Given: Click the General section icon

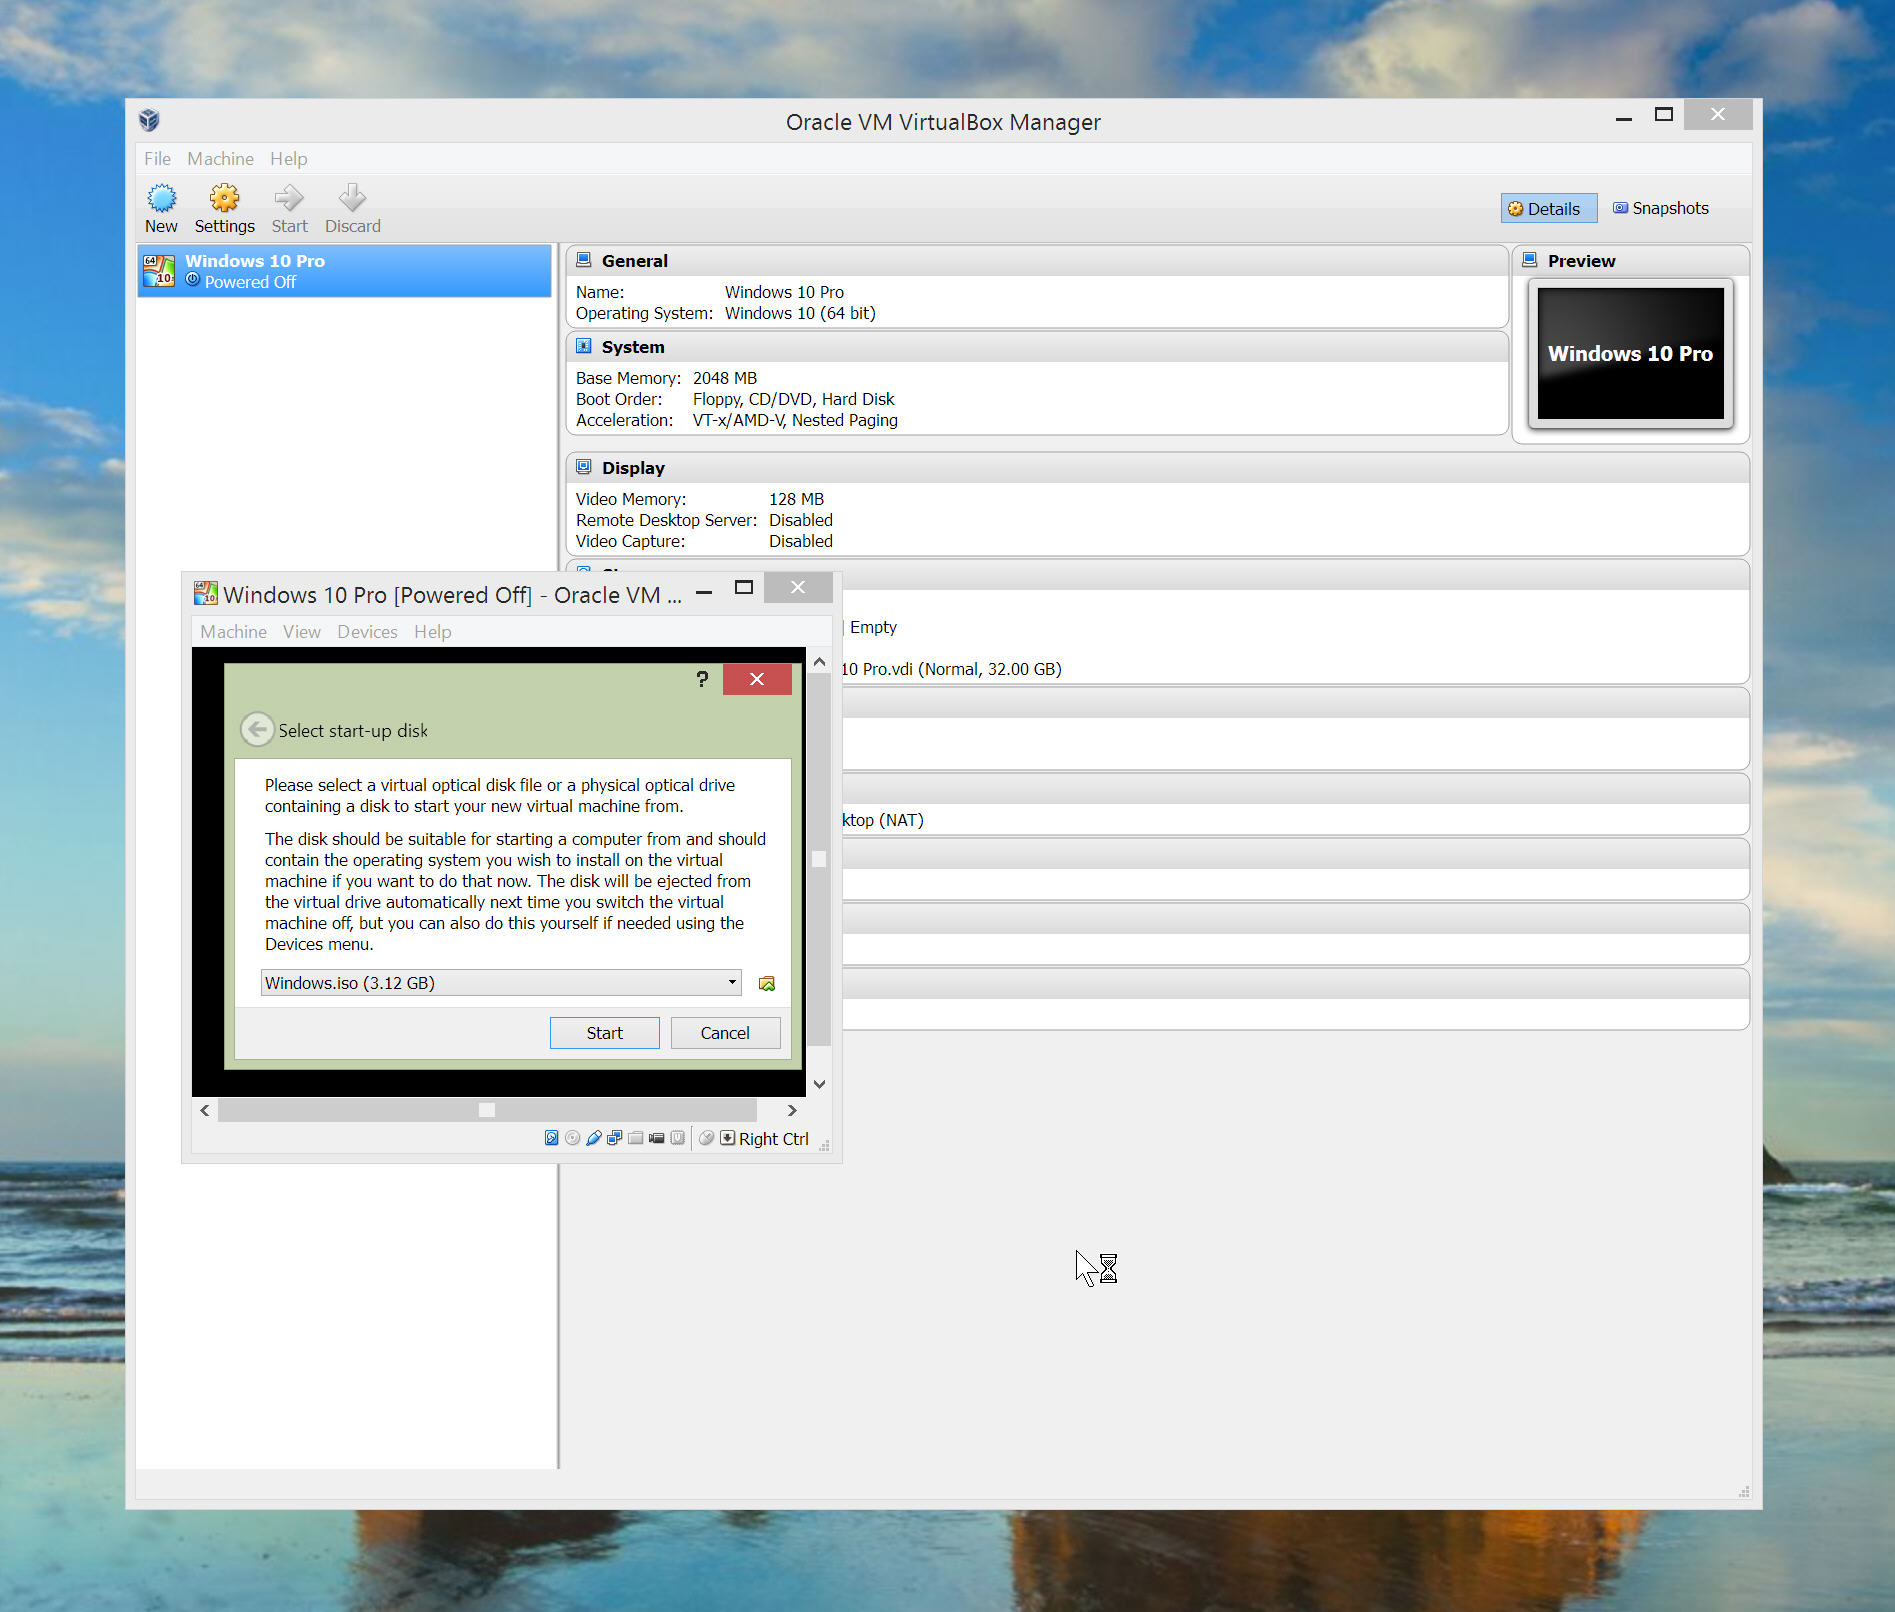Looking at the screenshot, I should pos(584,260).
